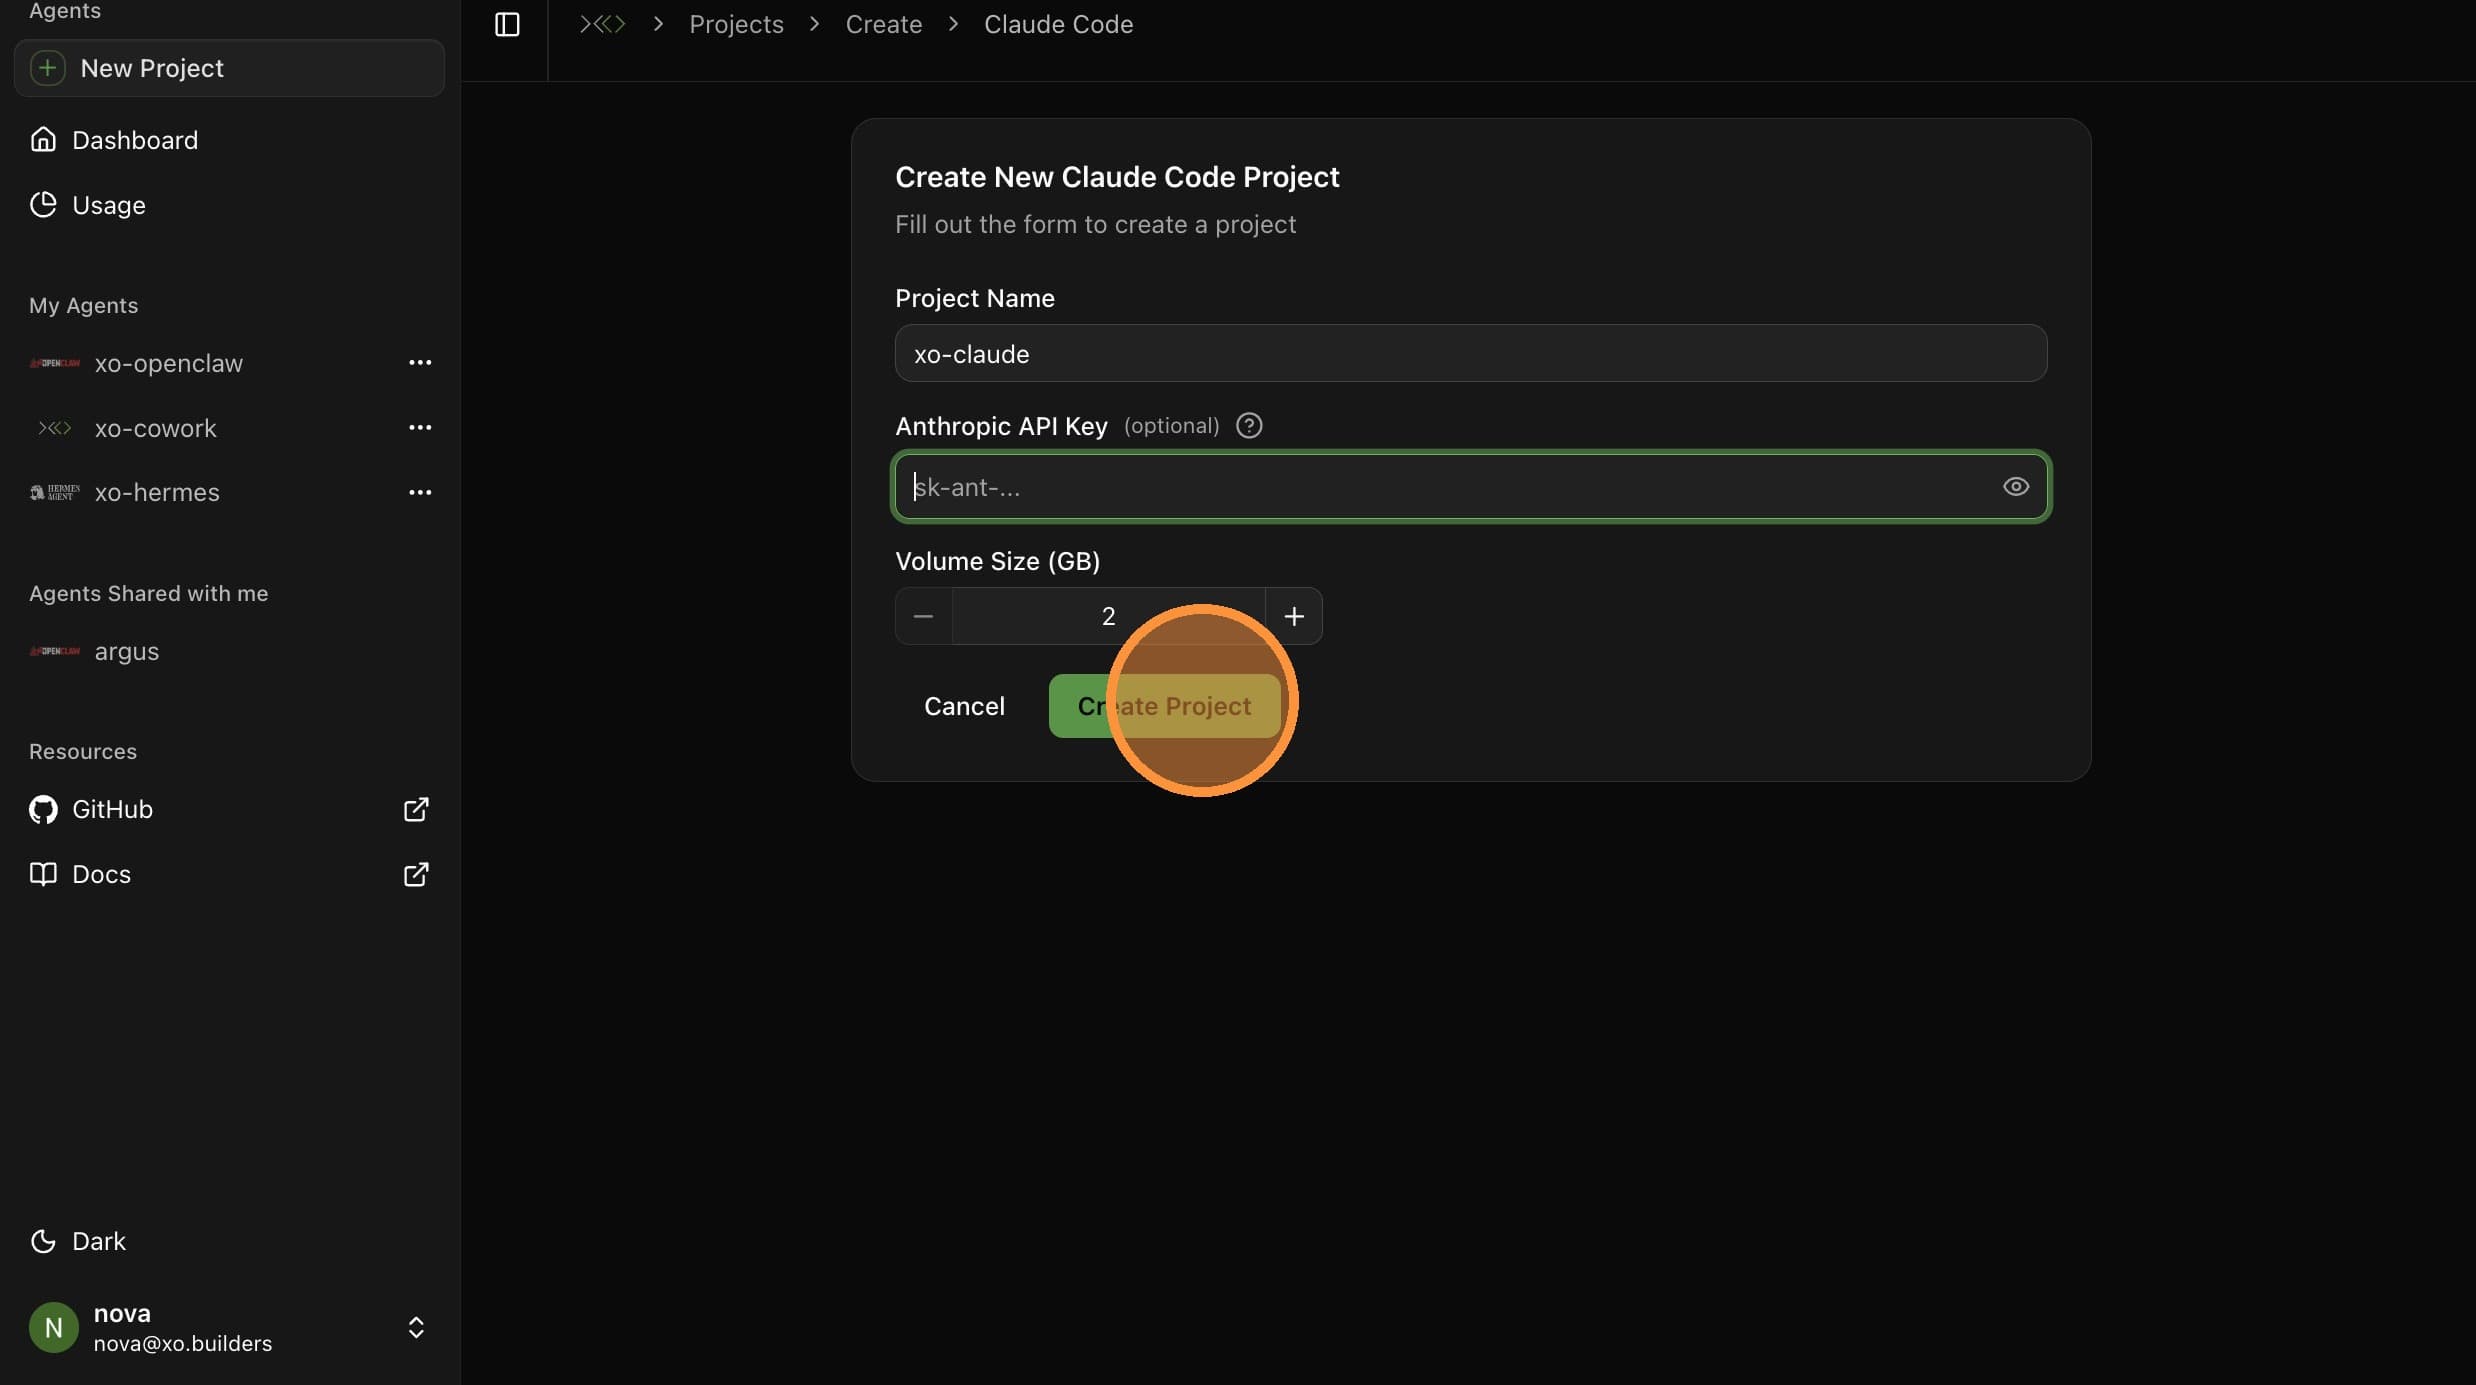Click the "Create New Claude Code Project" heading
The height and width of the screenshot is (1385, 2476).
click(x=1117, y=177)
